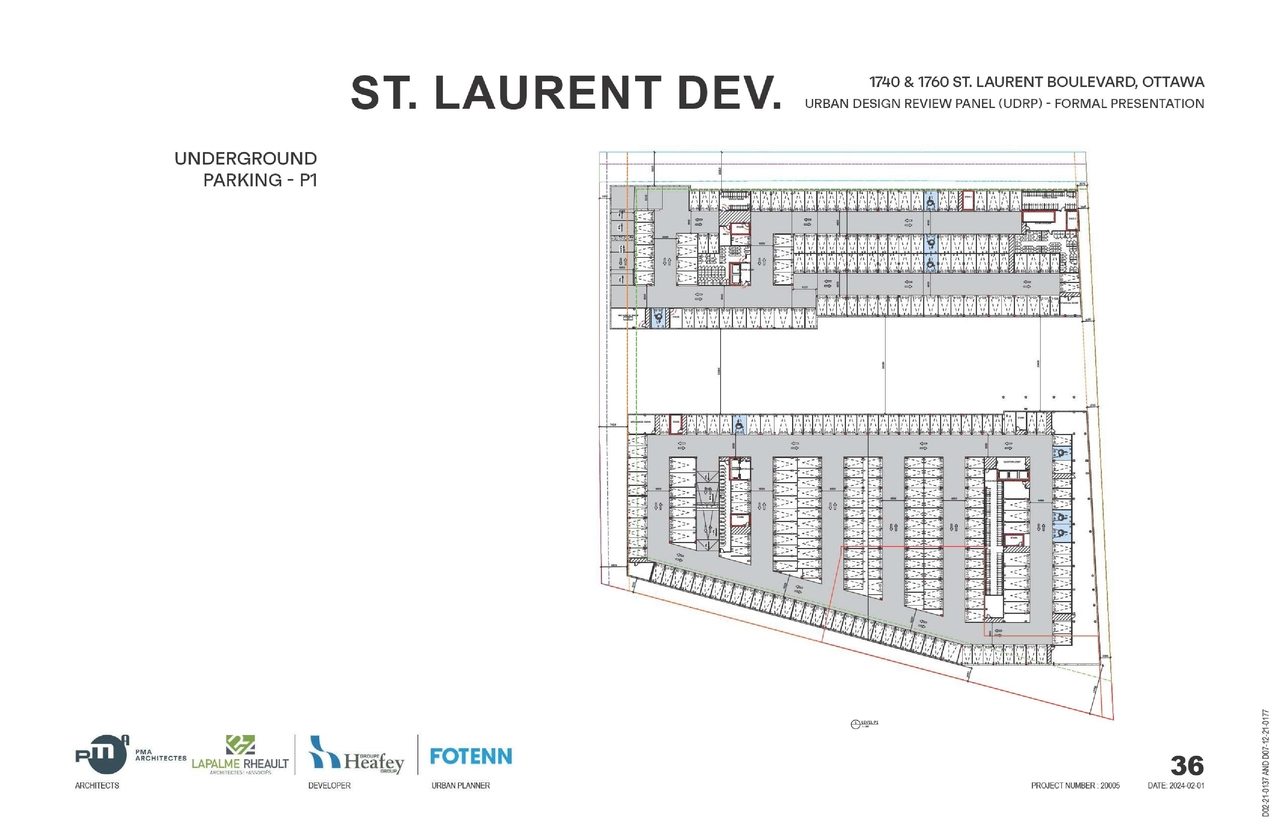Click the 'URBAN PLANNER' caption
Viewport: 1280px width, 828px height.
click(460, 786)
